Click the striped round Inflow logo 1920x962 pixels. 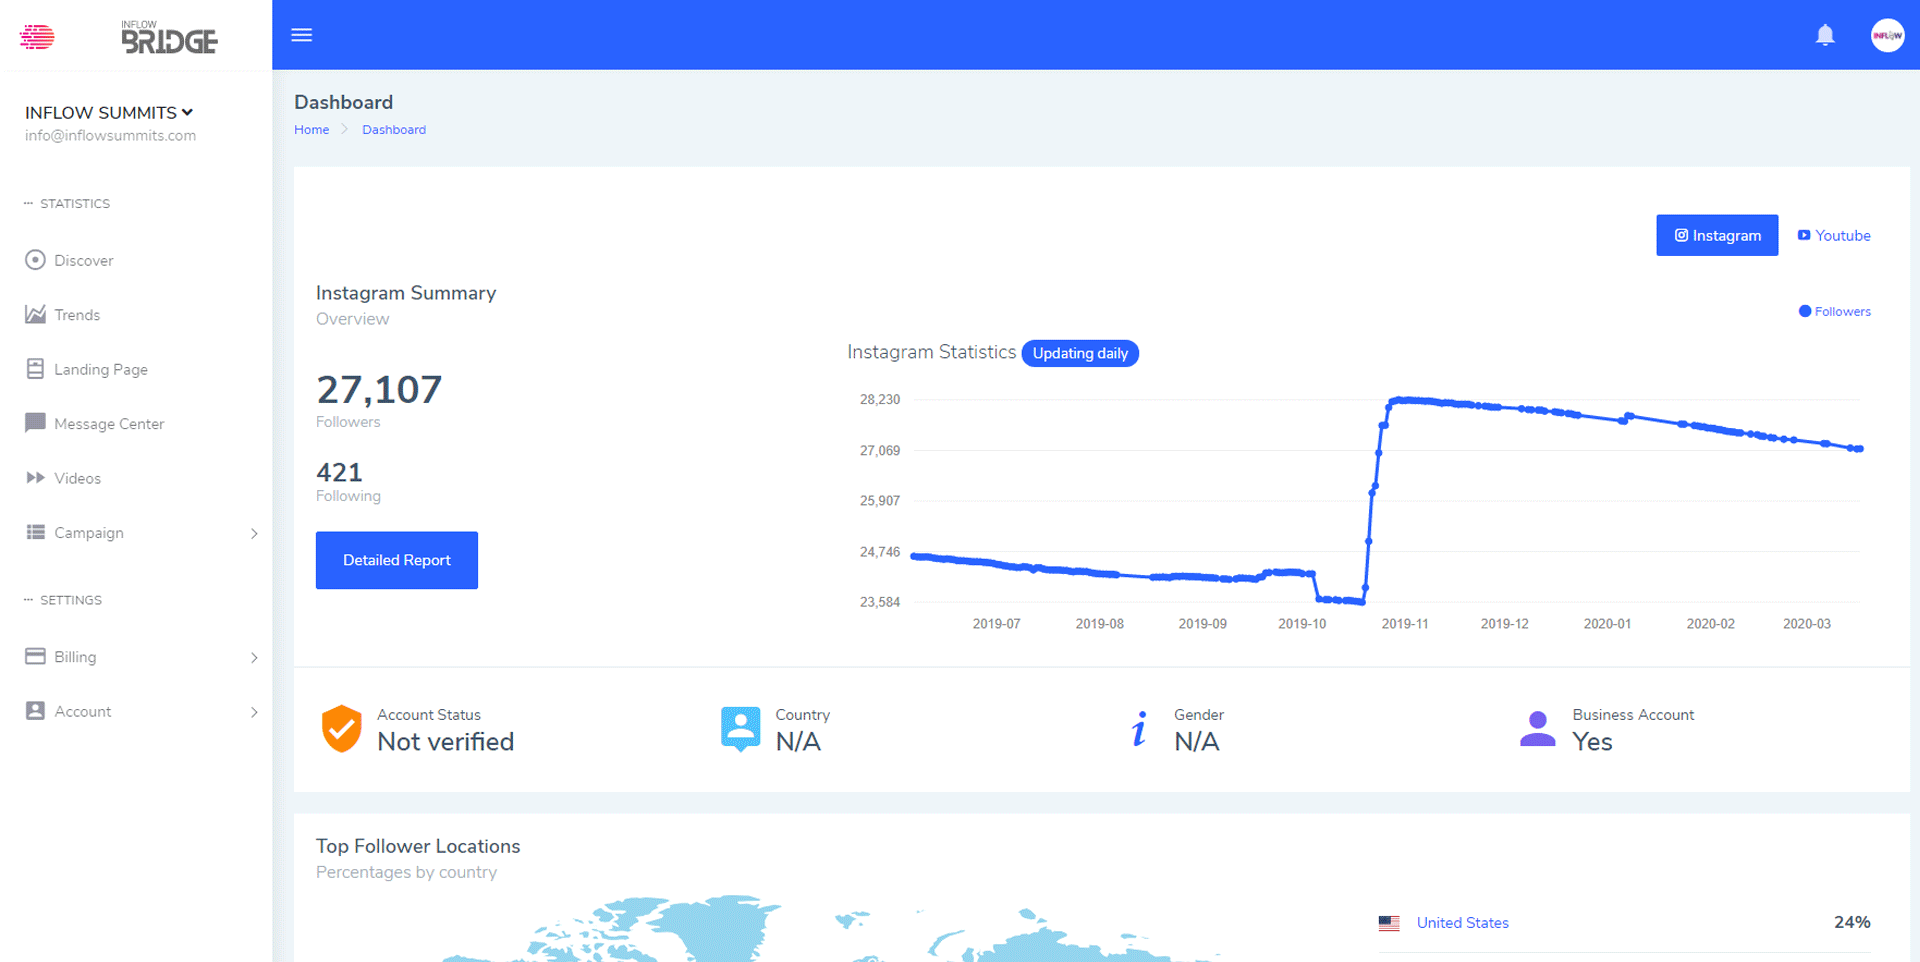click(x=37, y=37)
